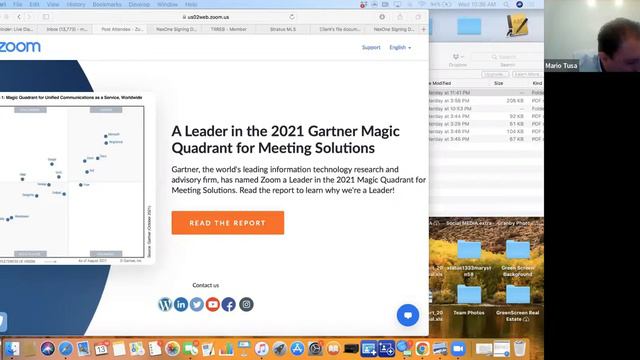Open the English language dropdown
Viewport: 640px width, 360px height.
[x=400, y=47]
